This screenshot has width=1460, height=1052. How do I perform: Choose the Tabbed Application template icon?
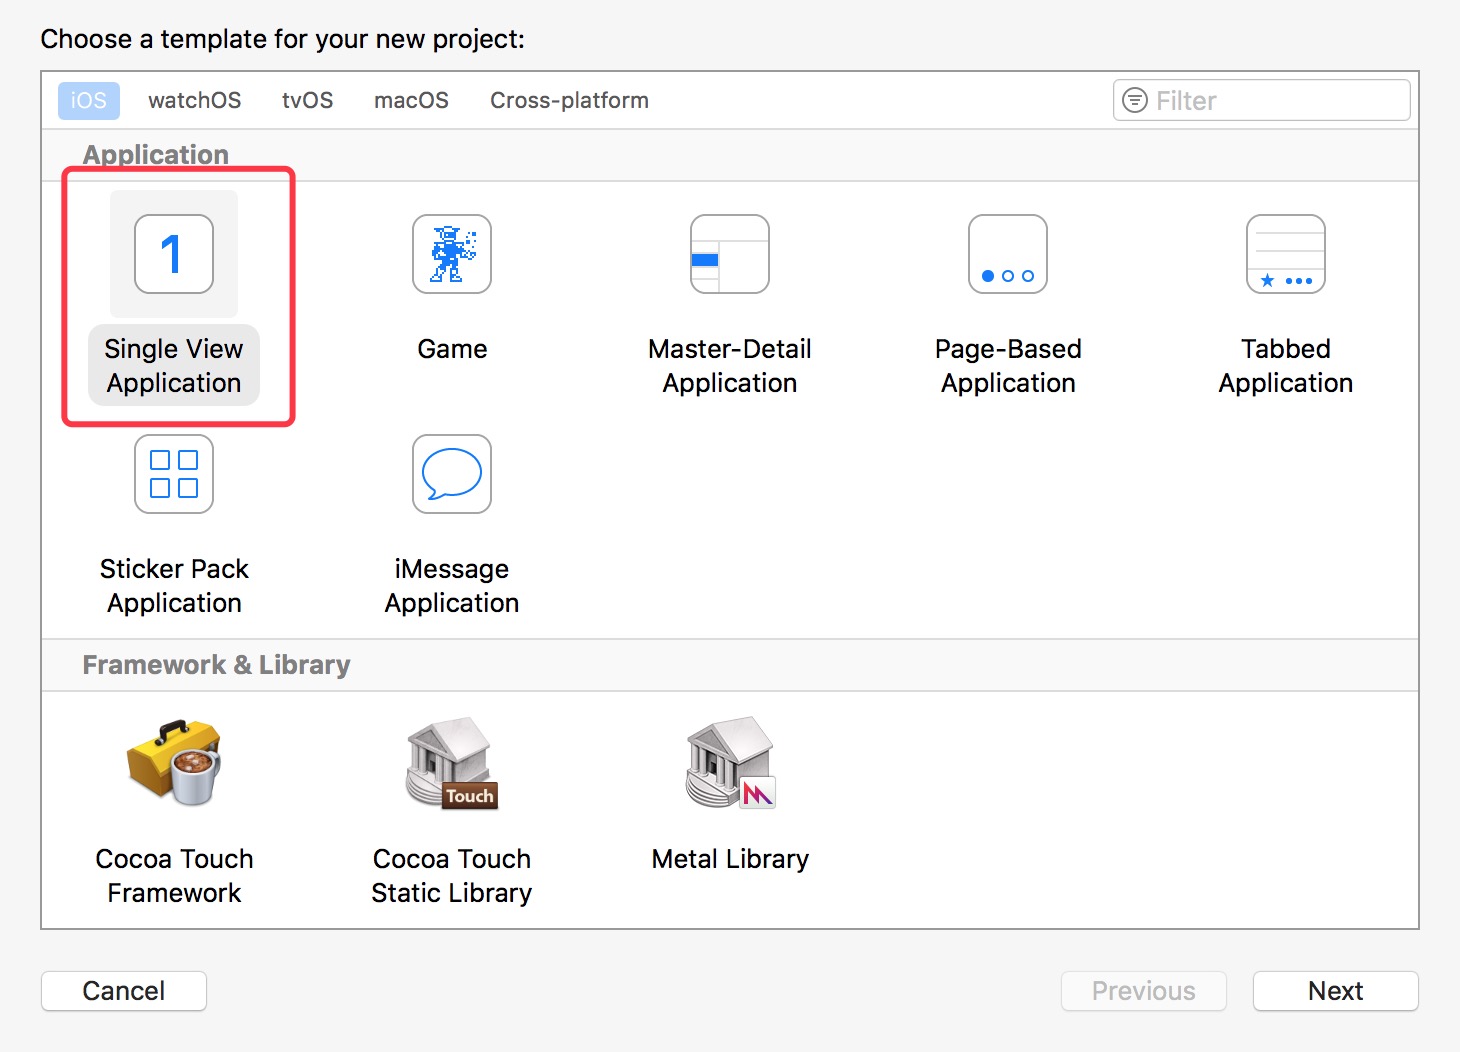pos(1286,254)
